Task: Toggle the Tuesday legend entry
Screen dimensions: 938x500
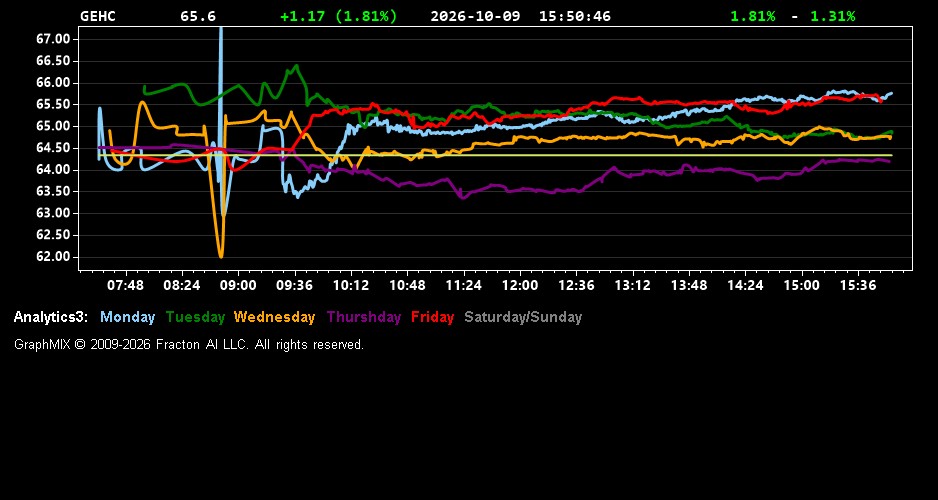Action: click(x=195, y=317)
